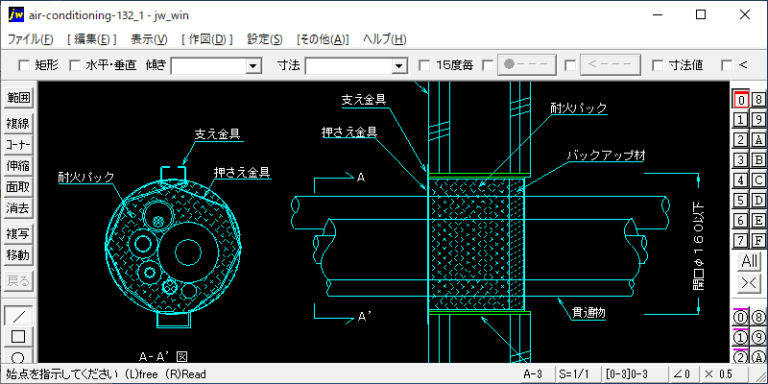This screenshot has width=768, height=384.
Task: Click the 範囲 range selection tool
Action: click(x=18, y=97)
